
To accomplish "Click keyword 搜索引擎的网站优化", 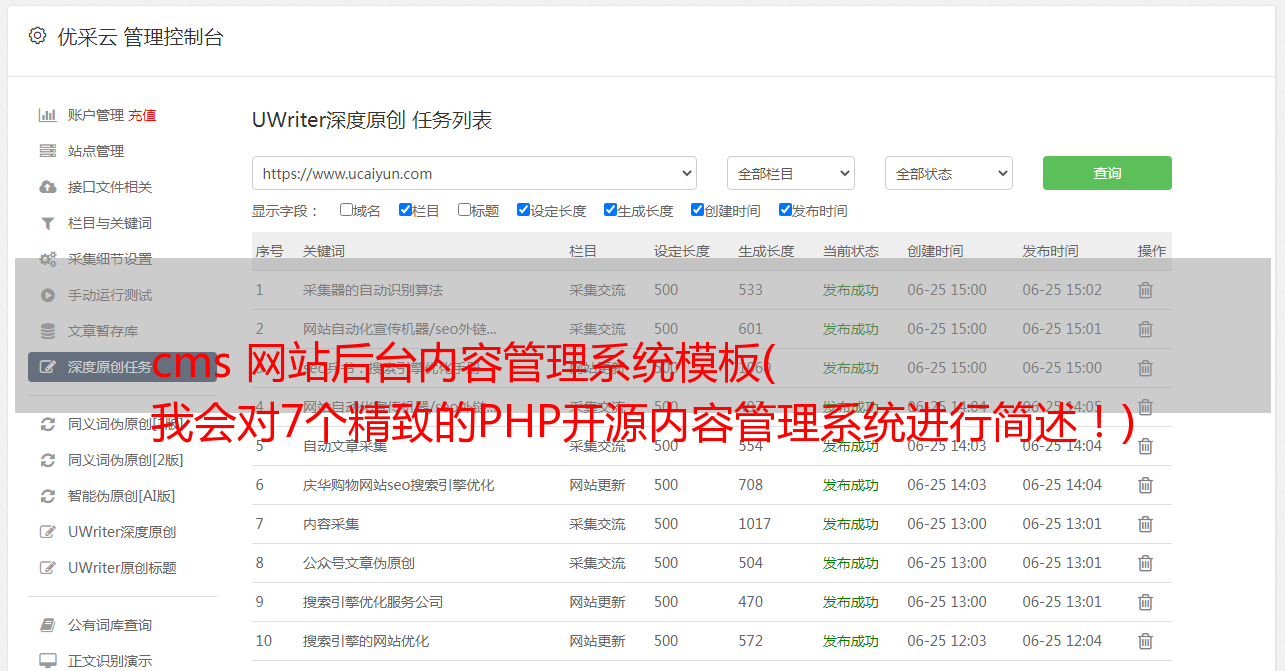I will point(366,641).
